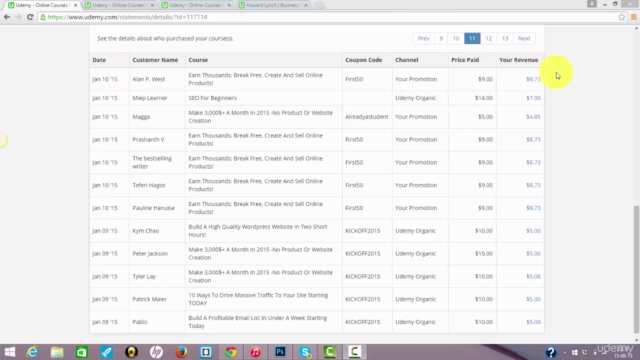The image size is (640, 360).
Task: Open the Windows Start button
Action: pyautogui.click(x=10, y=352)
